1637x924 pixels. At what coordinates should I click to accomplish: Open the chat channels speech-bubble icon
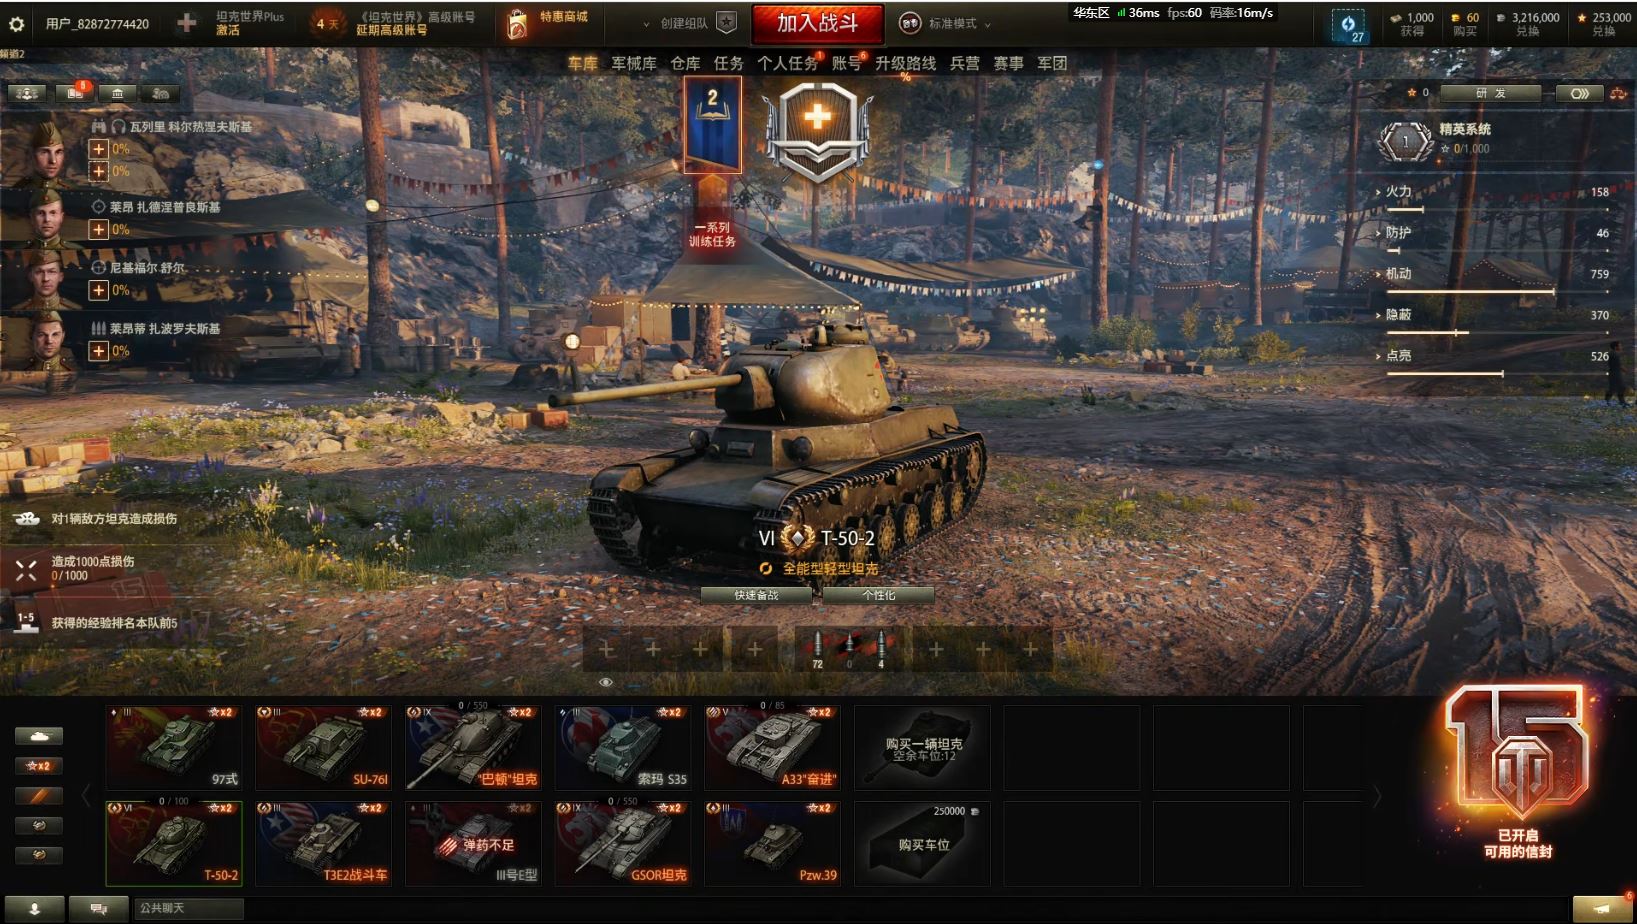[98, 908]
